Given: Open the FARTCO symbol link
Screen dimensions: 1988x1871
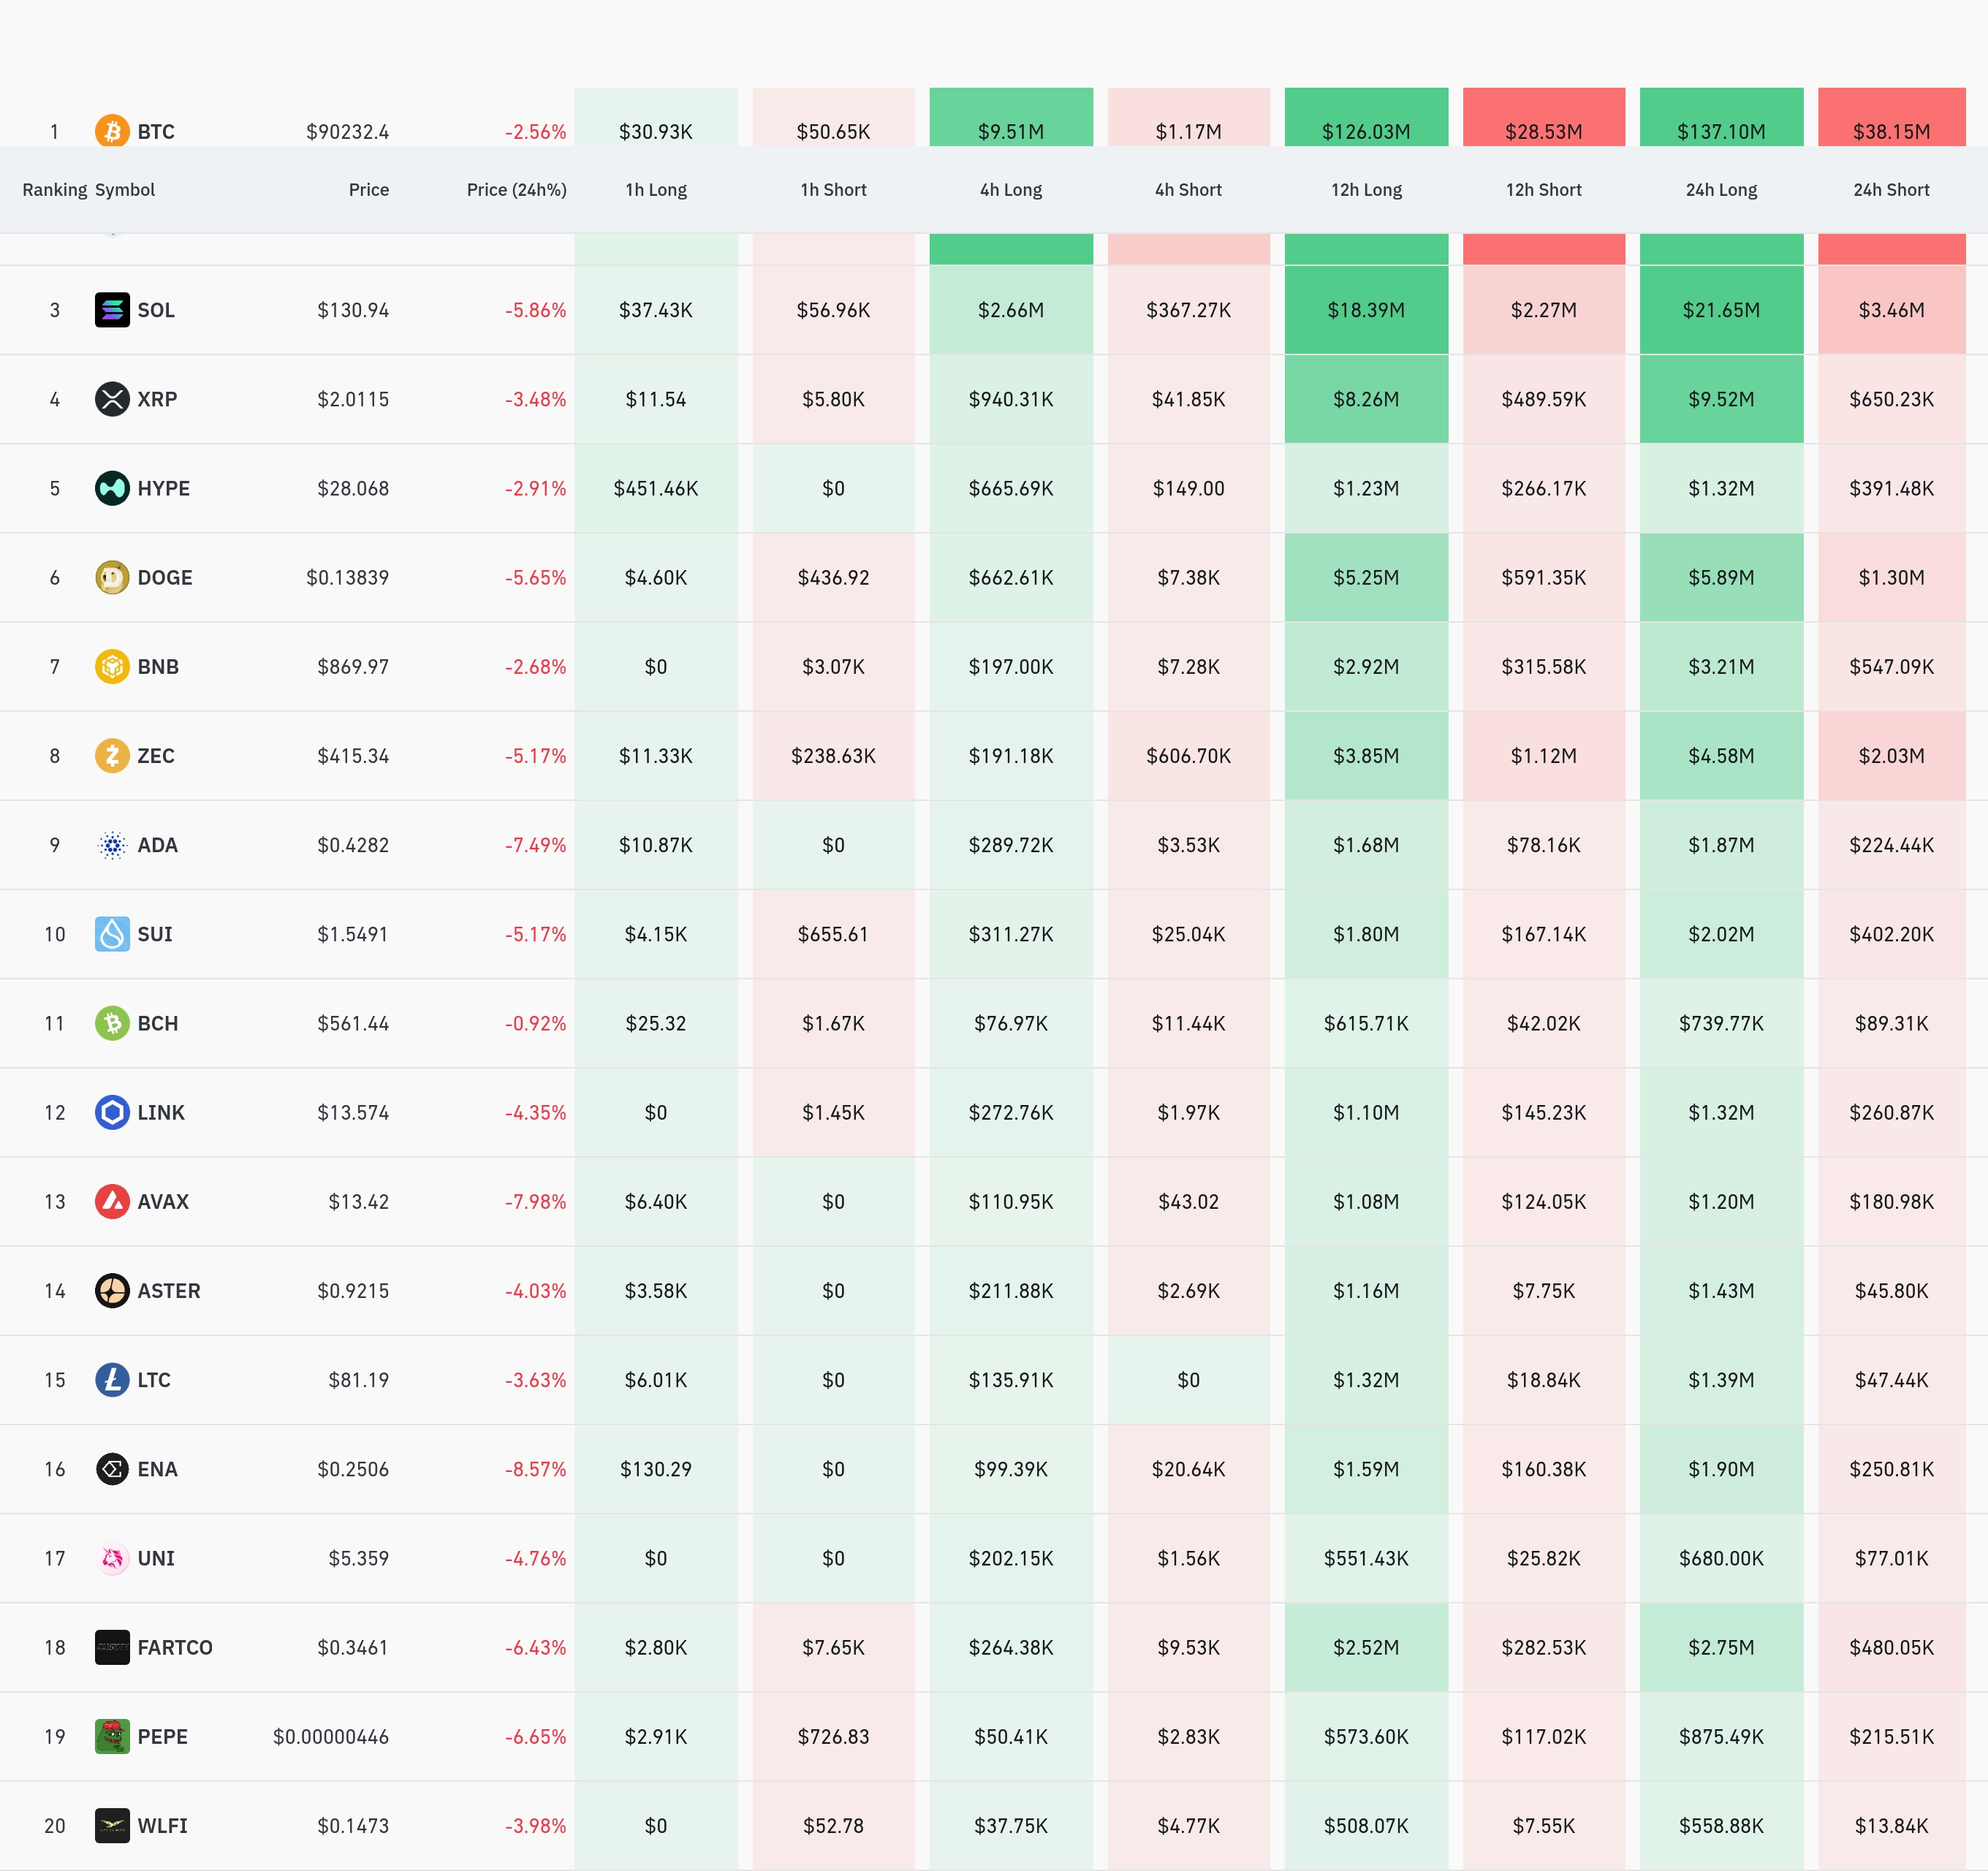Looking at the screenshot, I should (175, 1647).
